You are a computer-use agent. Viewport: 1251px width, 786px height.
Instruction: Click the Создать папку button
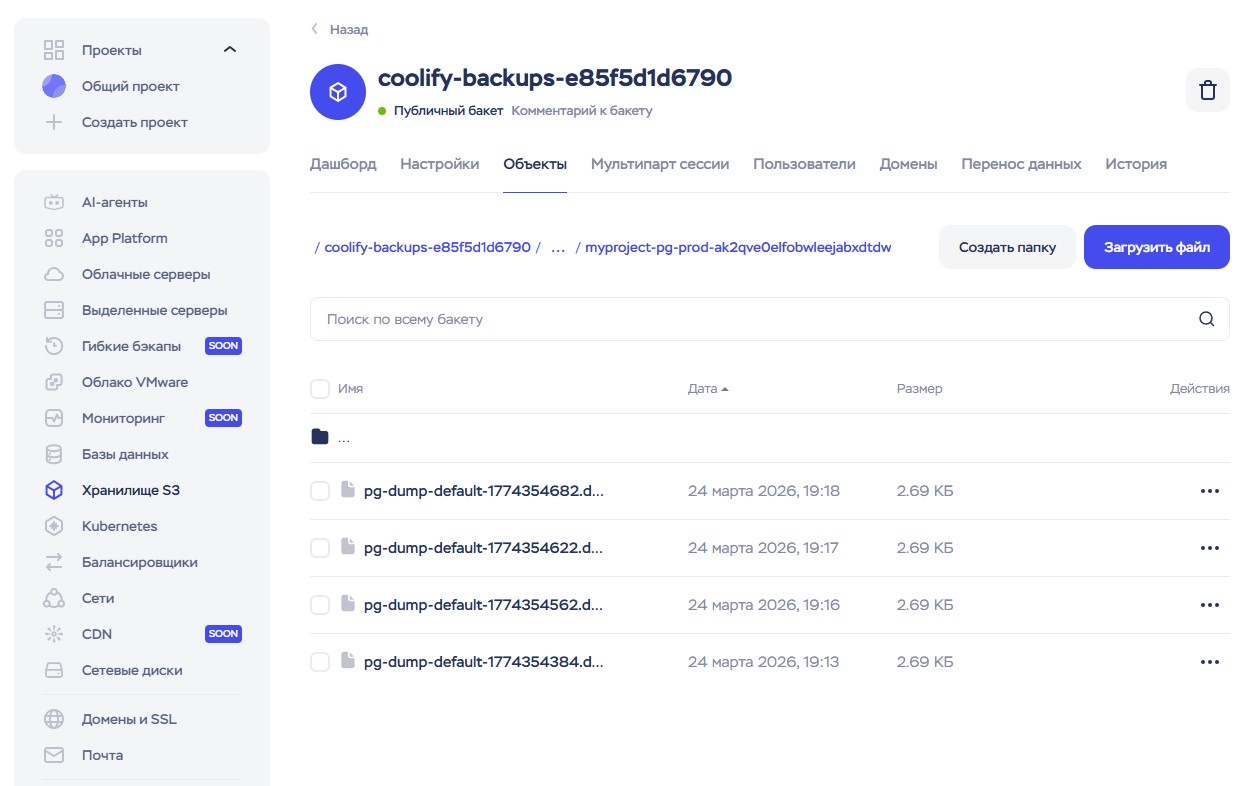[x=1007, y=247]
